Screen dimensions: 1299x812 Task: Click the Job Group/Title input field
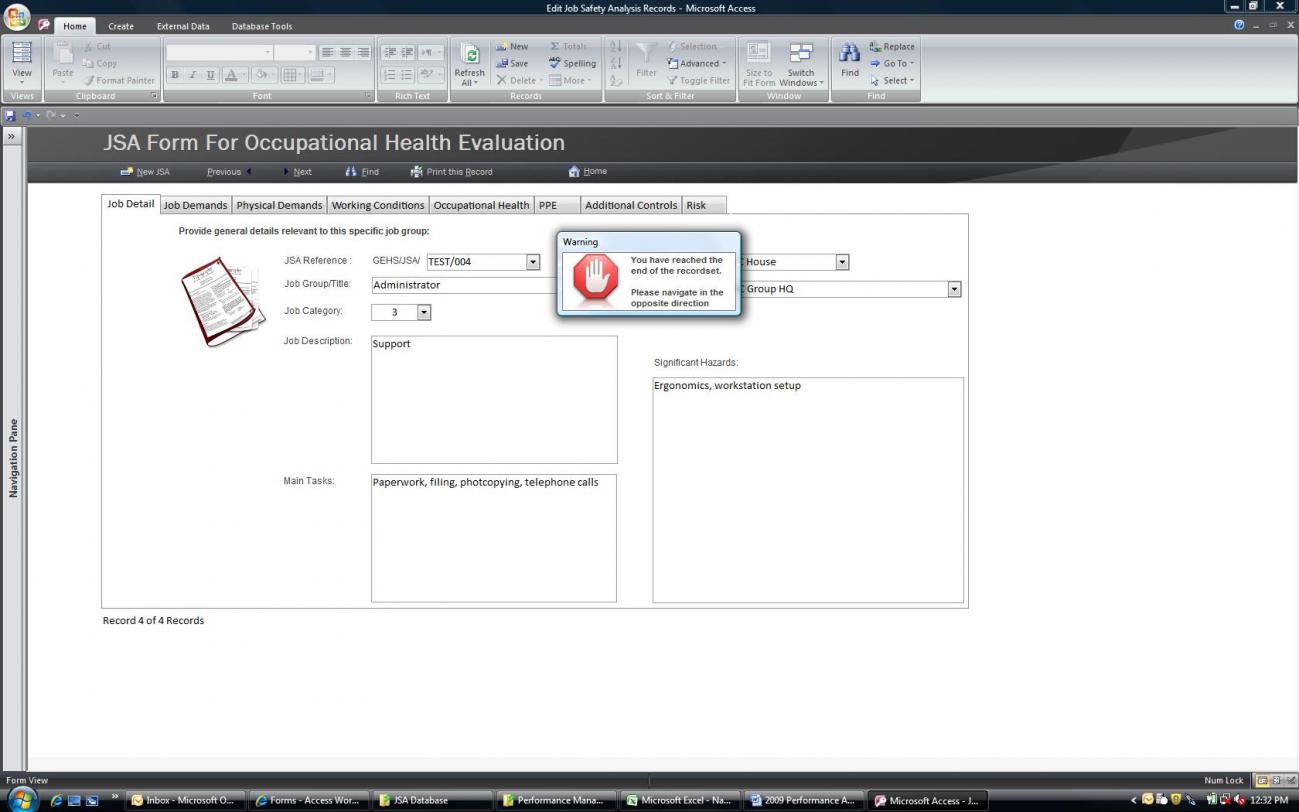[x=463, y=285]
